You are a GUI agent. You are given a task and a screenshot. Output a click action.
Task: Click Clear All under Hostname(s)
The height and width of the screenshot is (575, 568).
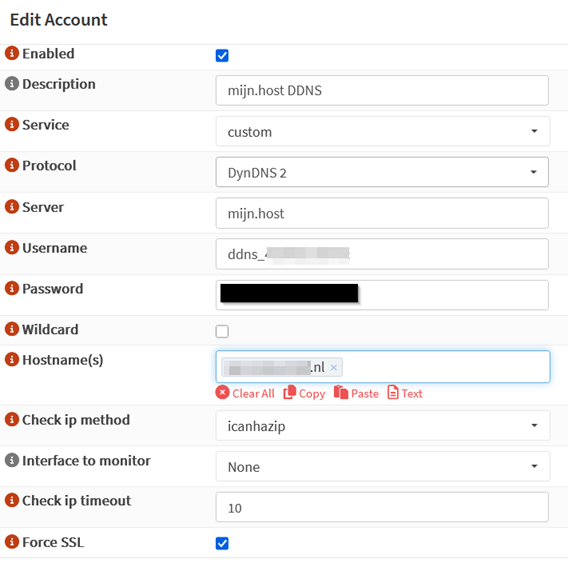[245, 393]
